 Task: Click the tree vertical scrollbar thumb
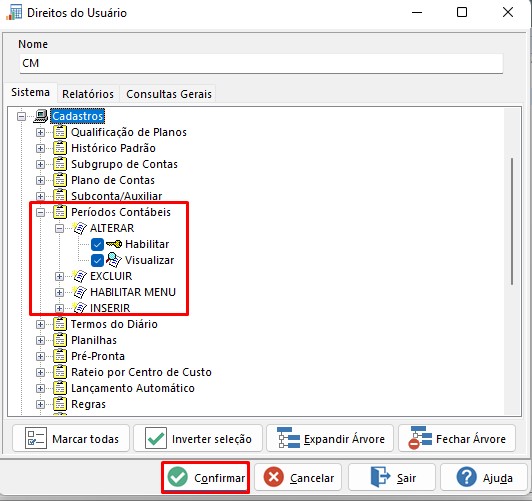(512, 221)
